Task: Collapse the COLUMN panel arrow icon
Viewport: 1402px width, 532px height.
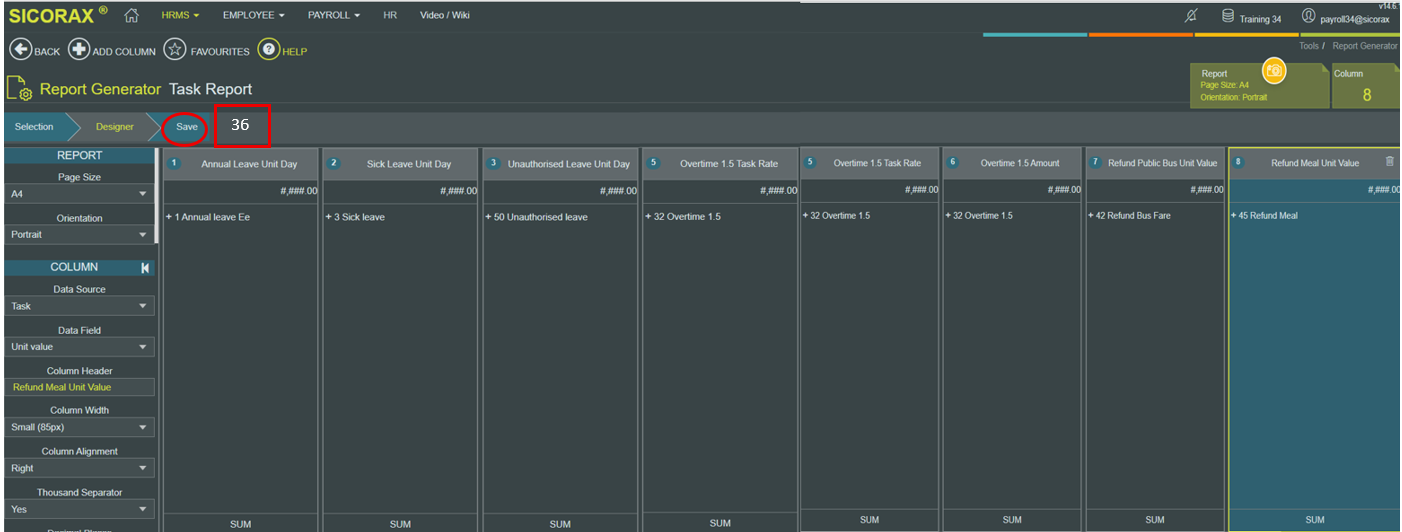Action: (145, 268)
